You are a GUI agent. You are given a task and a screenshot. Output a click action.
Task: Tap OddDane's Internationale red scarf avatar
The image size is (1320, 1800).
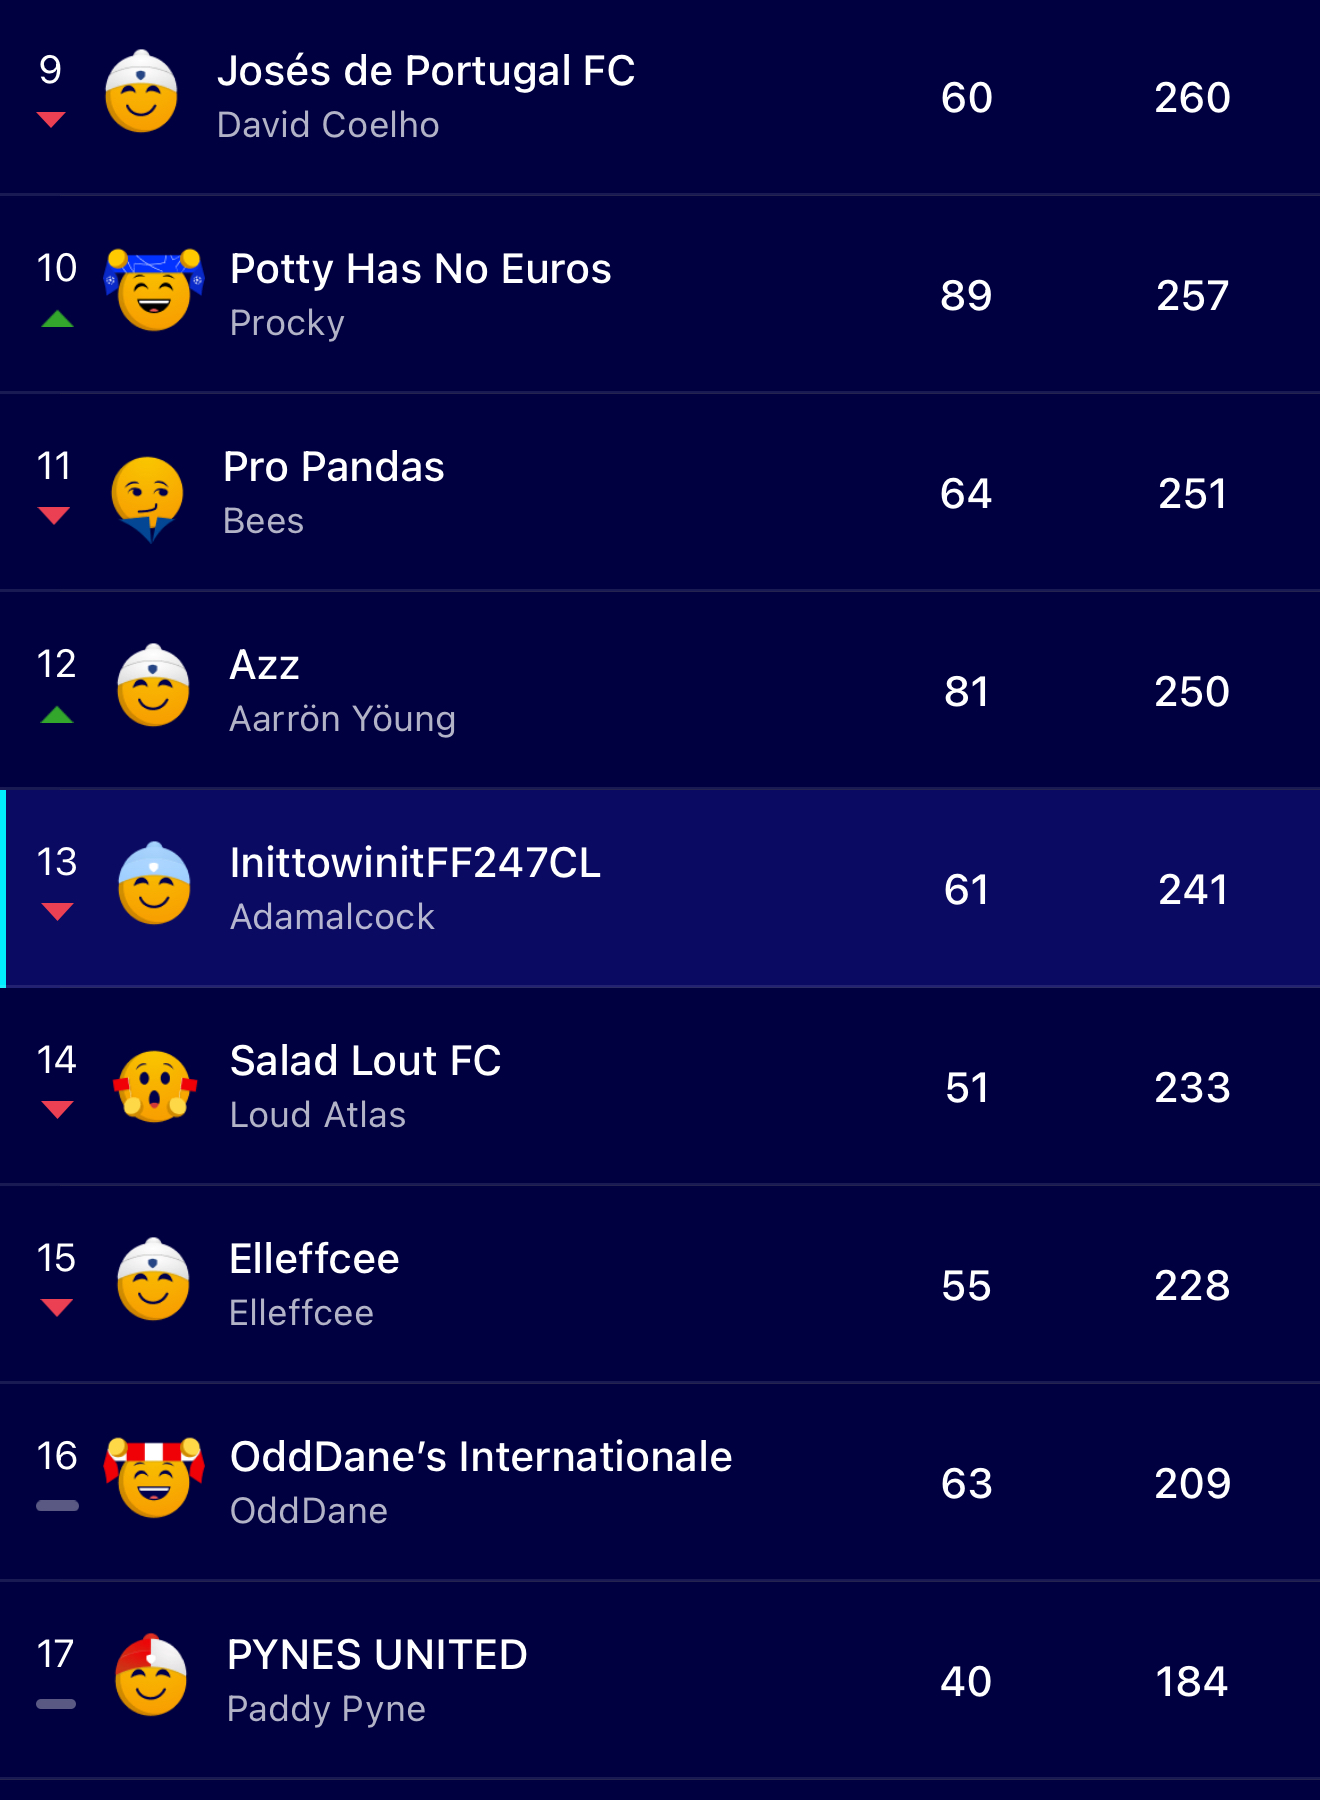tap(154, 1478)
